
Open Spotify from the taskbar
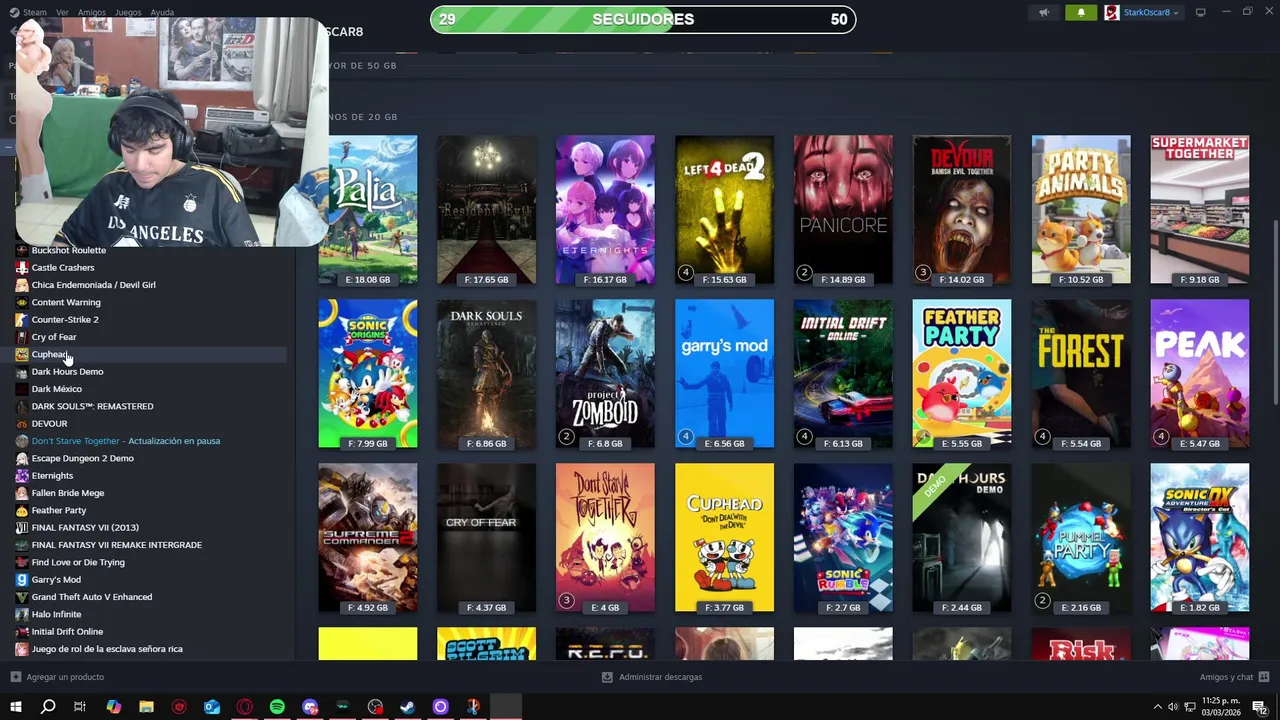click(277, 707)
